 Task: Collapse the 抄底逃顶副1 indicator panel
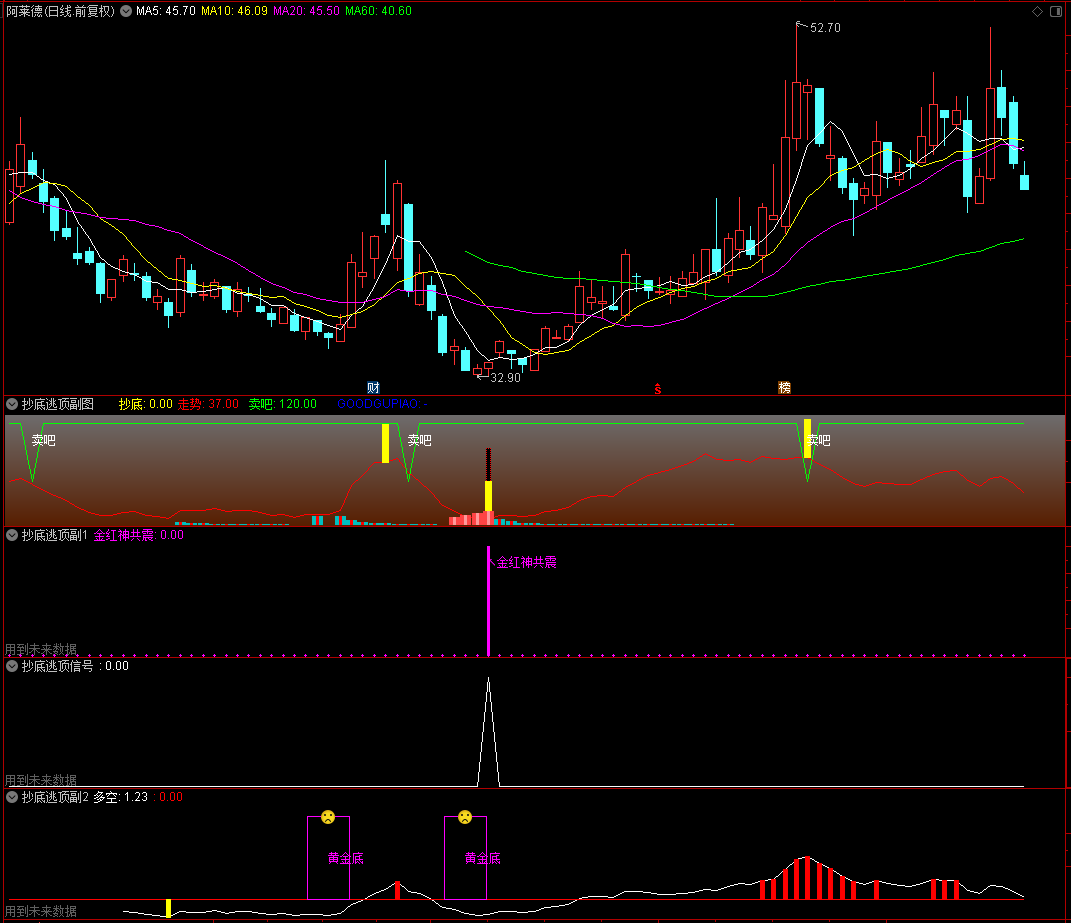[12, 535]
